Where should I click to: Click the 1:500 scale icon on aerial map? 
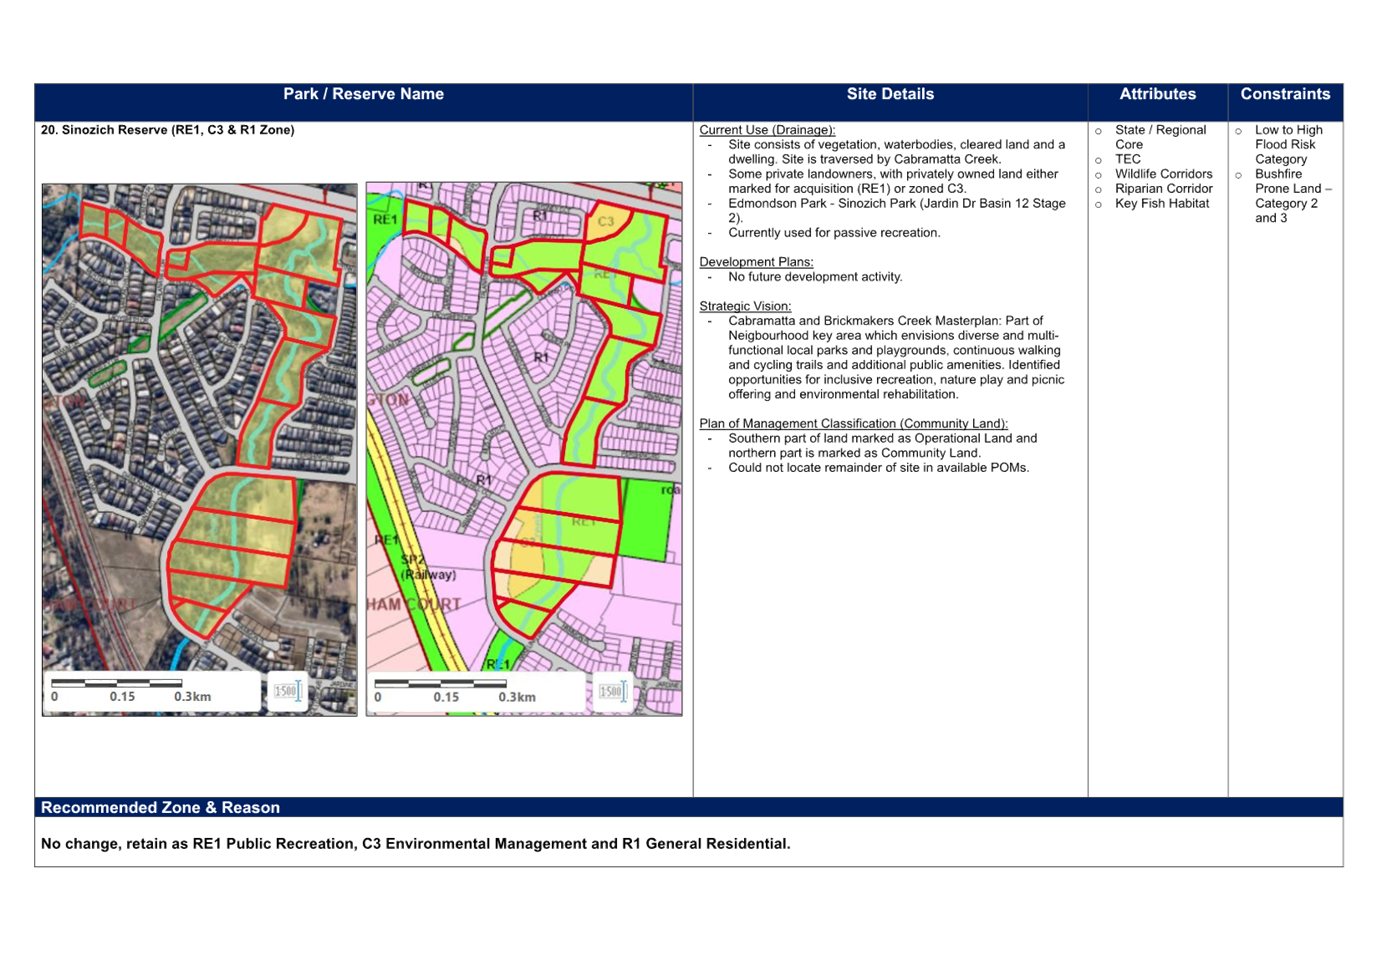[287, 691]
